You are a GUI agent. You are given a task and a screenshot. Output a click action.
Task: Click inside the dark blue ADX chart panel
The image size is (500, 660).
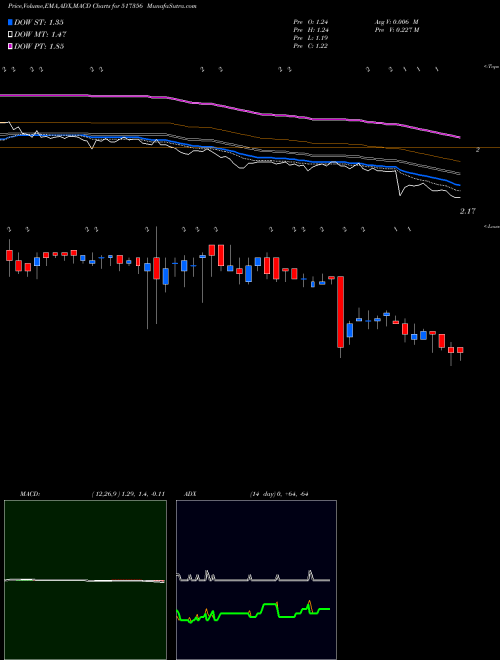pyautogui.click(x=256, y=580)
